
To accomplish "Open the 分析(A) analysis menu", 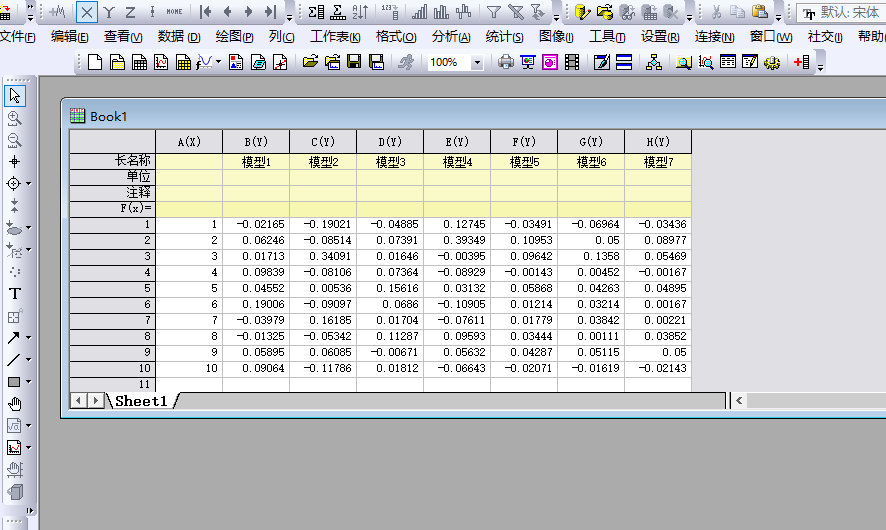I will (x=451, y=37).
